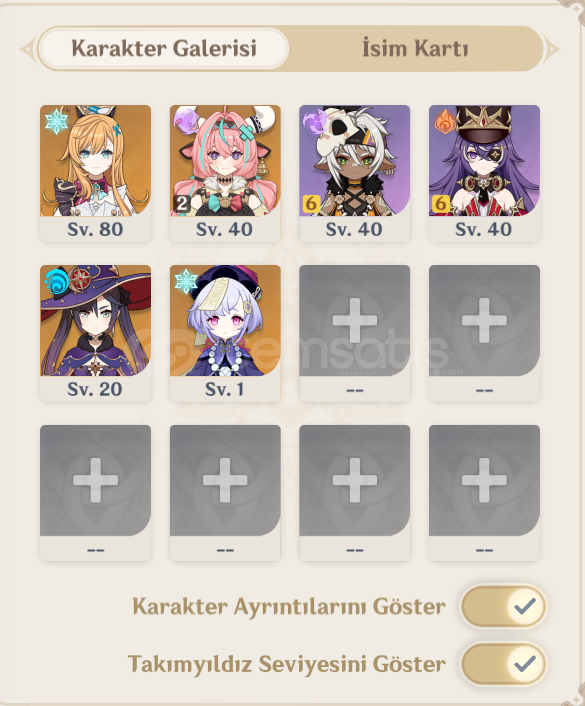Toggle Karakter Ayrıntılarını Göster switch
This screenshot has height=706, width=585.
[503, 606]
